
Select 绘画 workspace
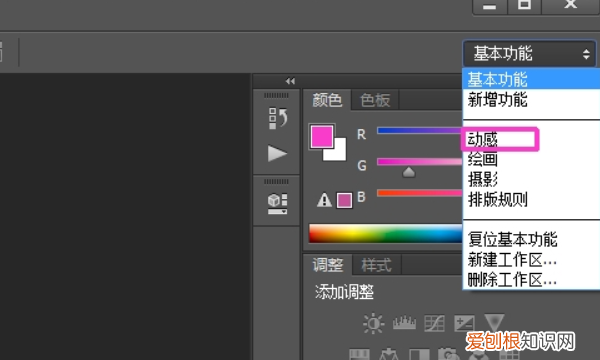[x=531, y=159]
